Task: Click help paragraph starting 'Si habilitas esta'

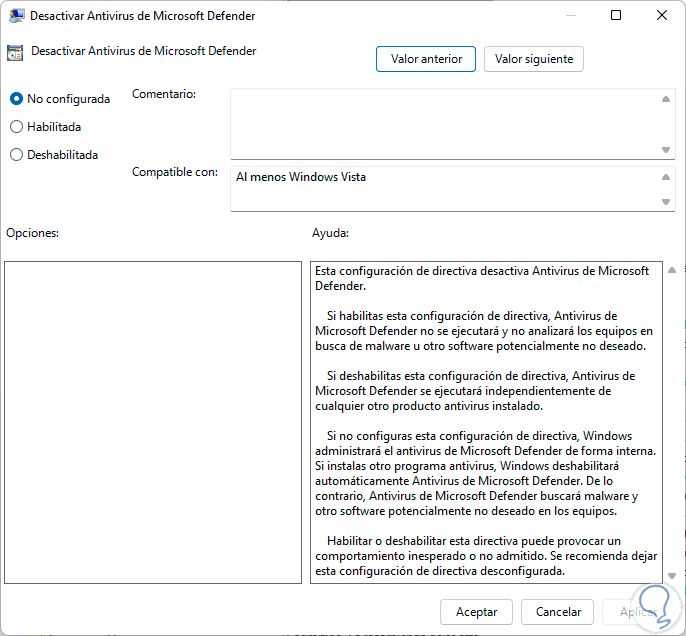Action: tap(484, 331)
